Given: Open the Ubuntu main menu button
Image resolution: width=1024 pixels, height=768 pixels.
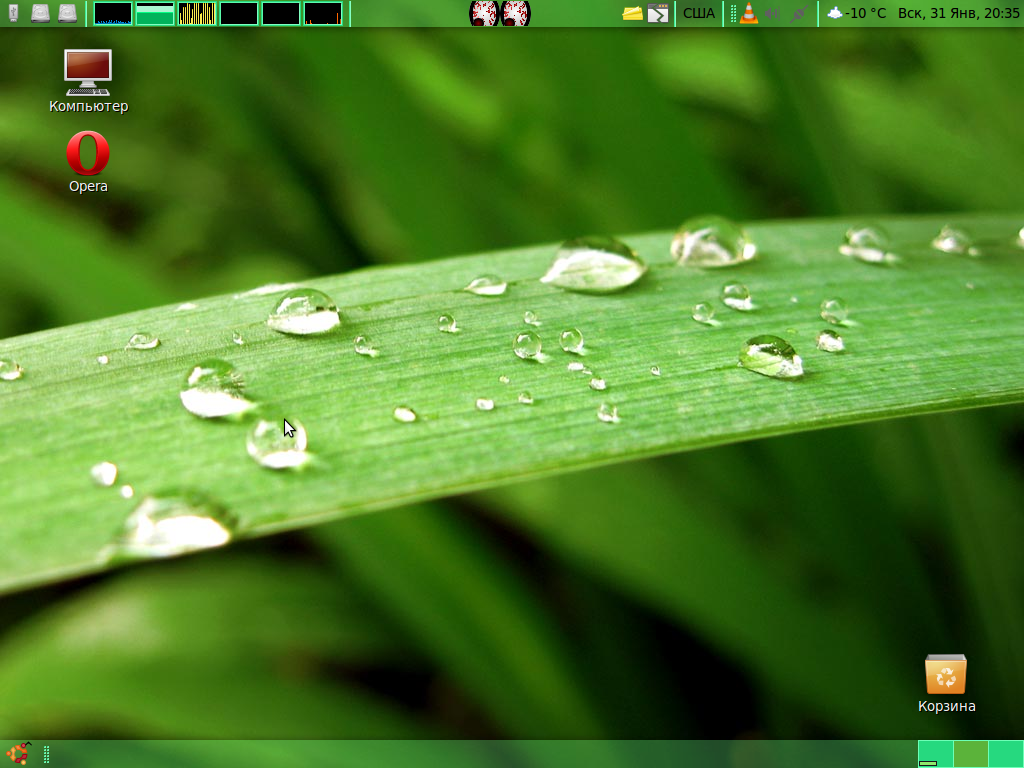Looking at the screenshot, I should point(18,753).
